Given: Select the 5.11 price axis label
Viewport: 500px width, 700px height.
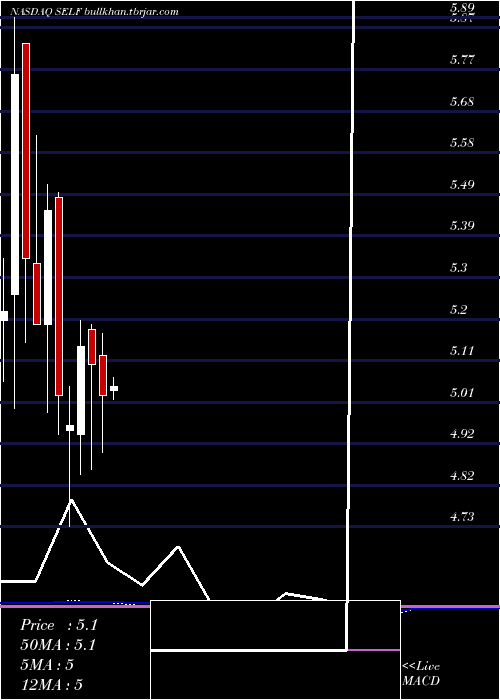Looking at the screenshot, I should [462, 351].
